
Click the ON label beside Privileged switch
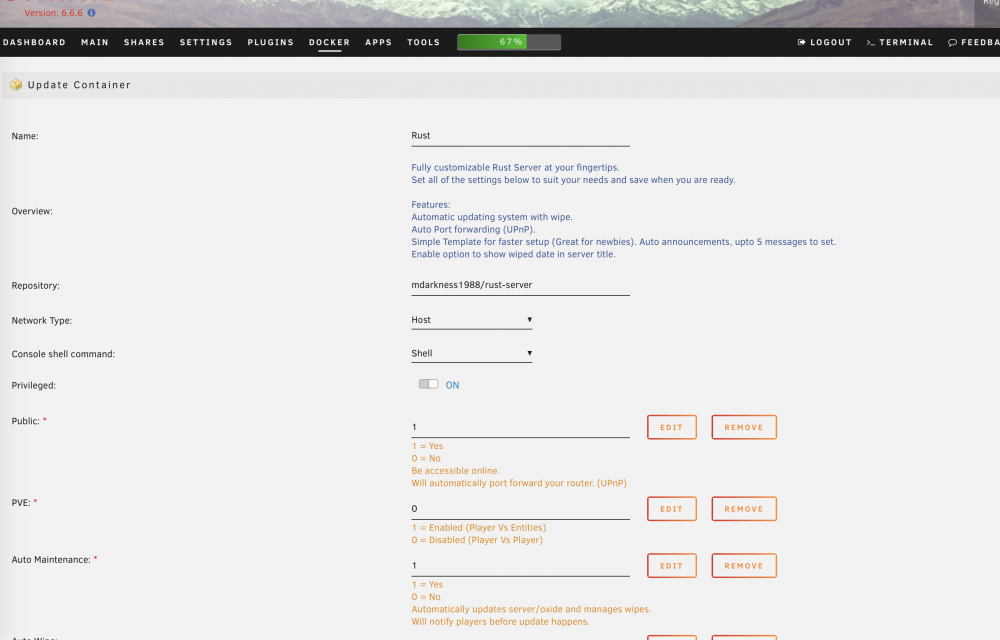coord(452,385)
